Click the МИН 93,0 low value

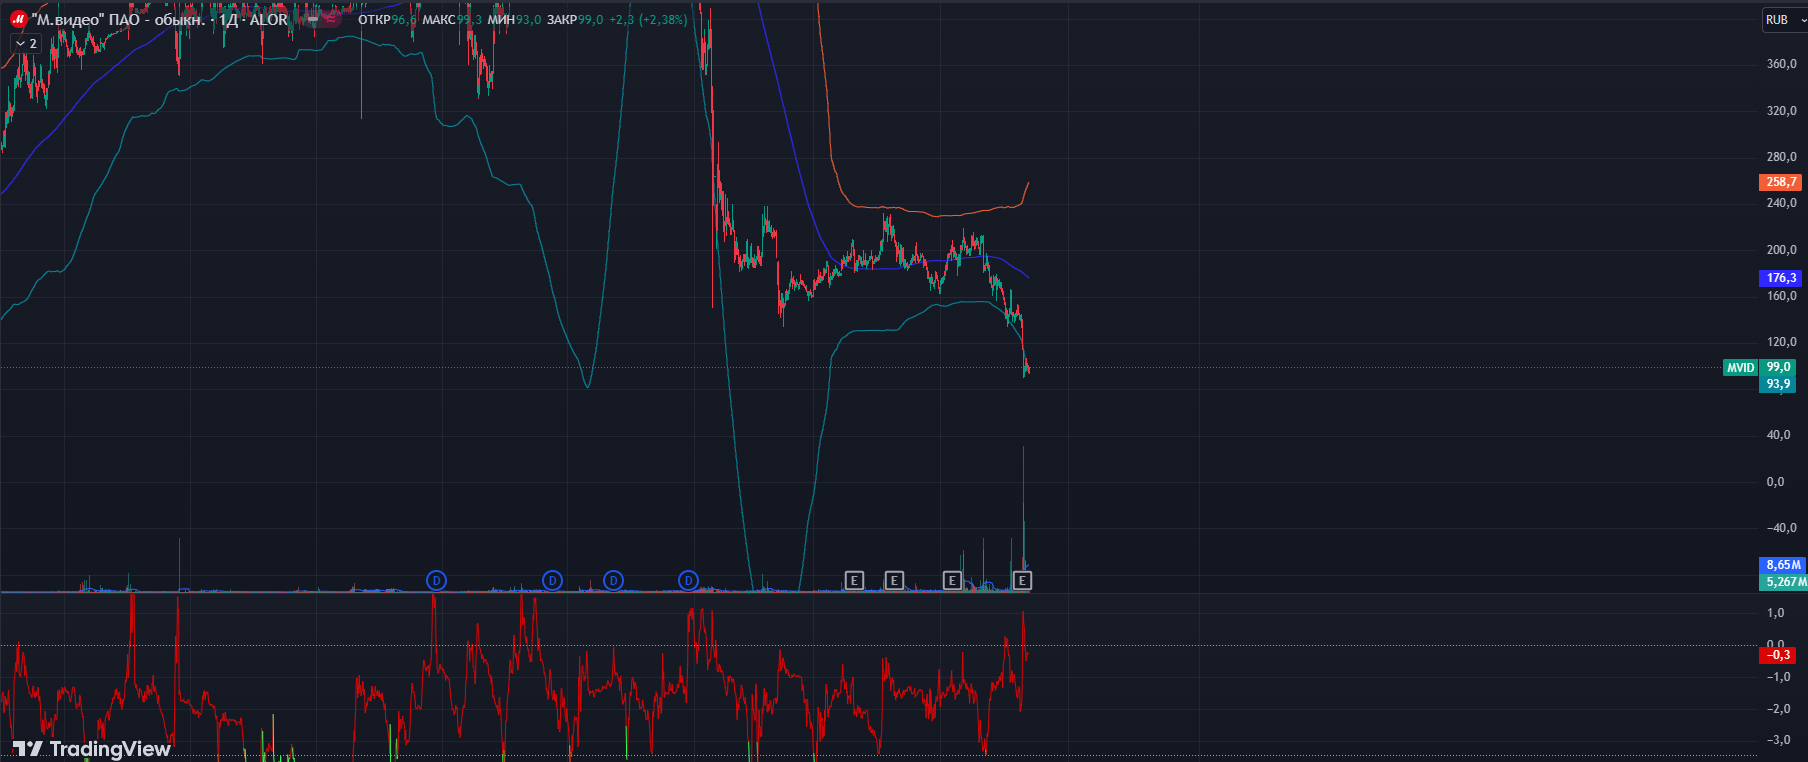pos(514,19)
